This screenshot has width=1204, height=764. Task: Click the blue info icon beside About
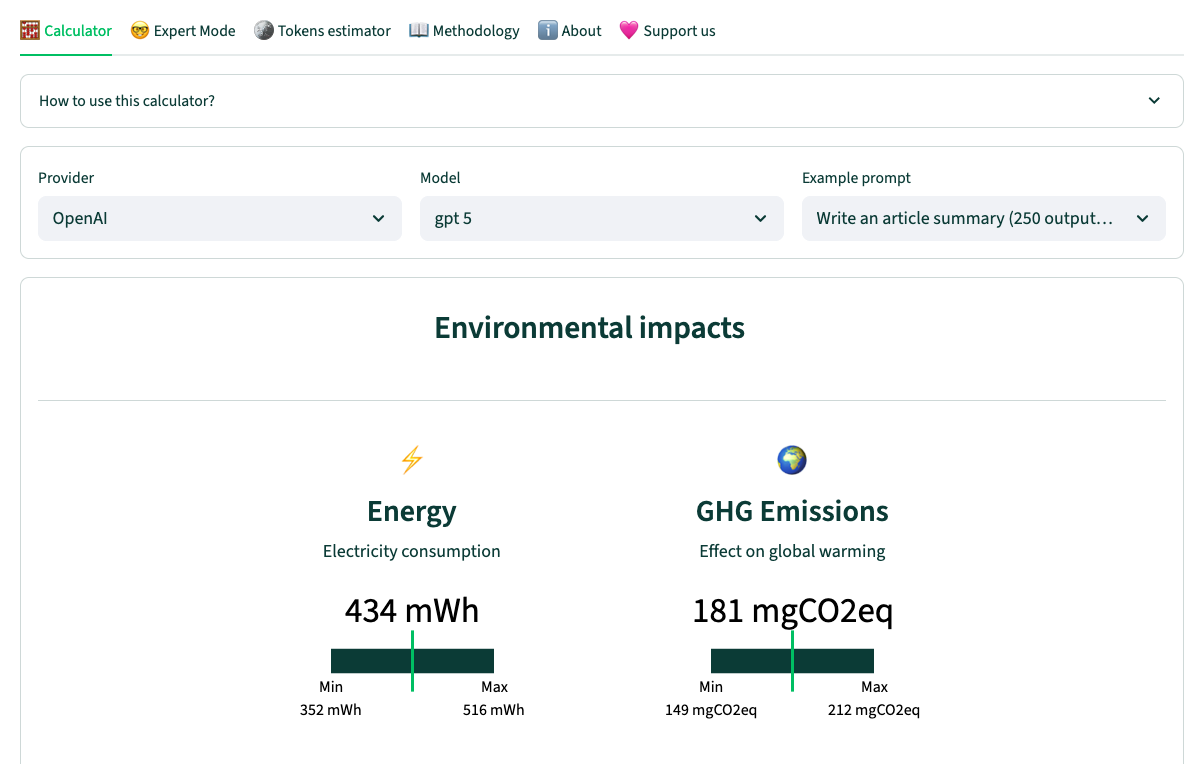[x=548, y=31]
